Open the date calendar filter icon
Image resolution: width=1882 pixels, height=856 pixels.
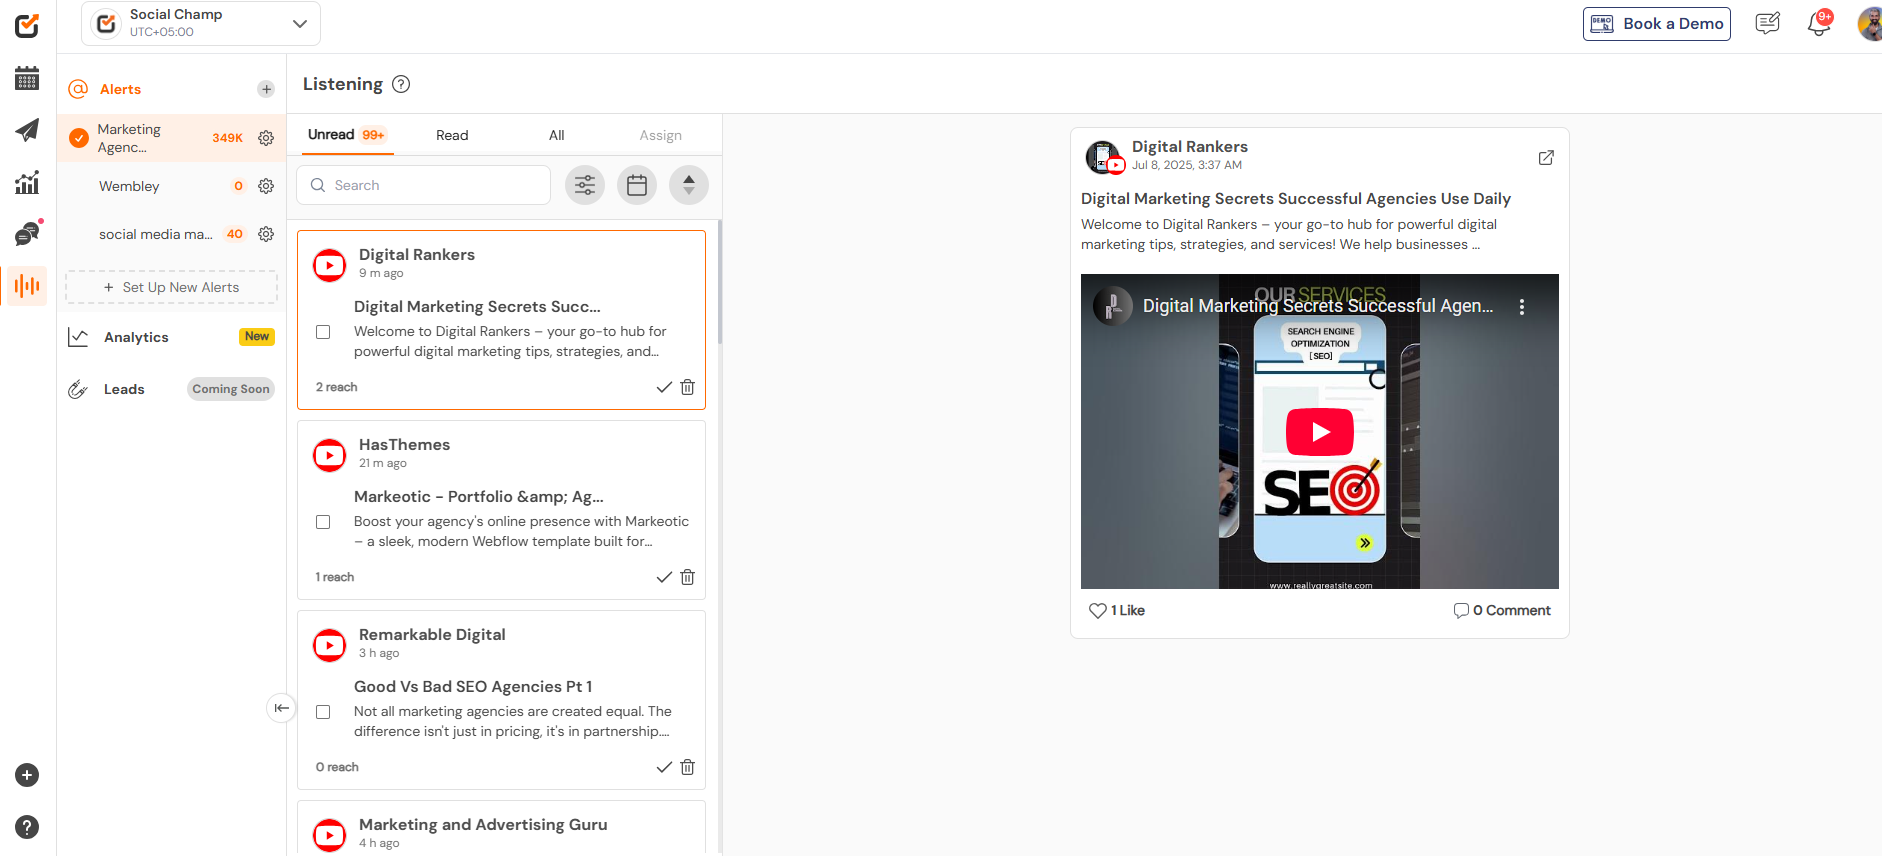[x=637, y=185]
